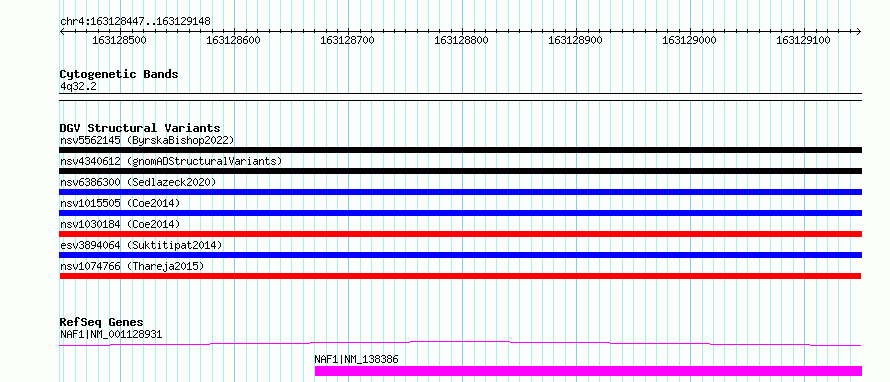Click the black bar for nsv5562145

coord(460,150)
